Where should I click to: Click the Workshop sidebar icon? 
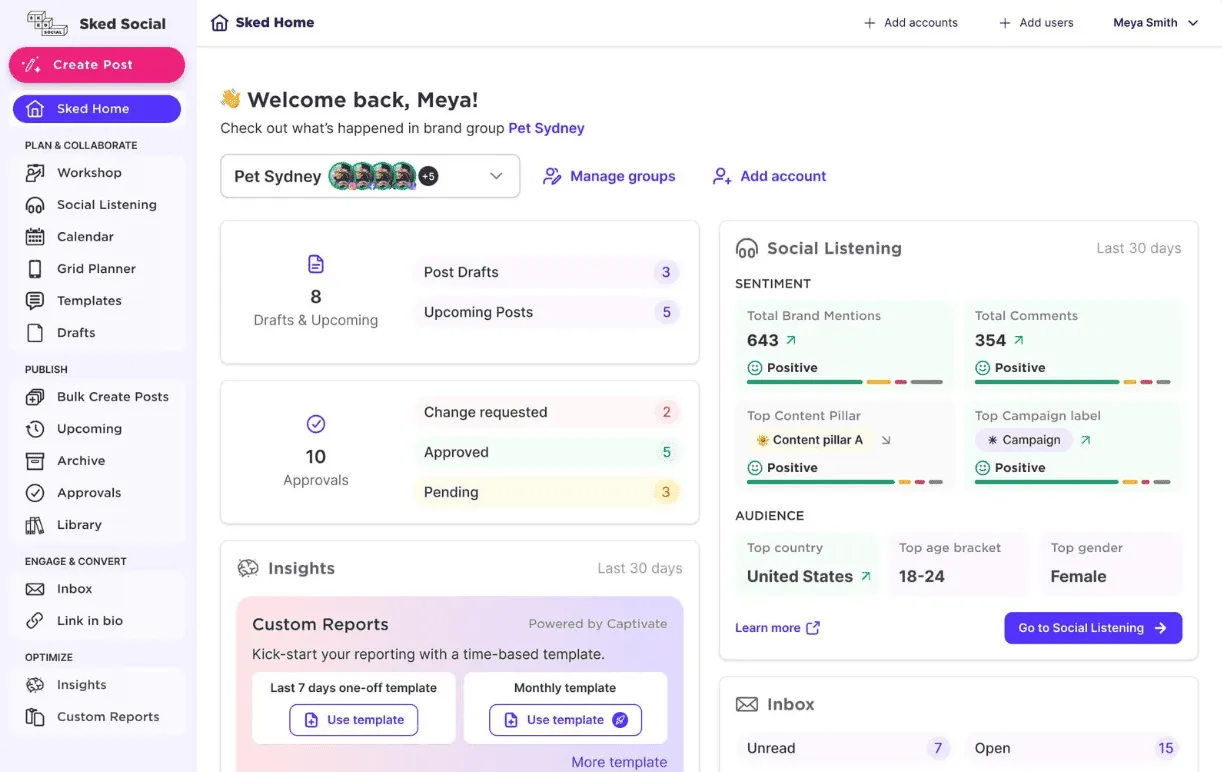pyautogui.click(x=35, y=173)
